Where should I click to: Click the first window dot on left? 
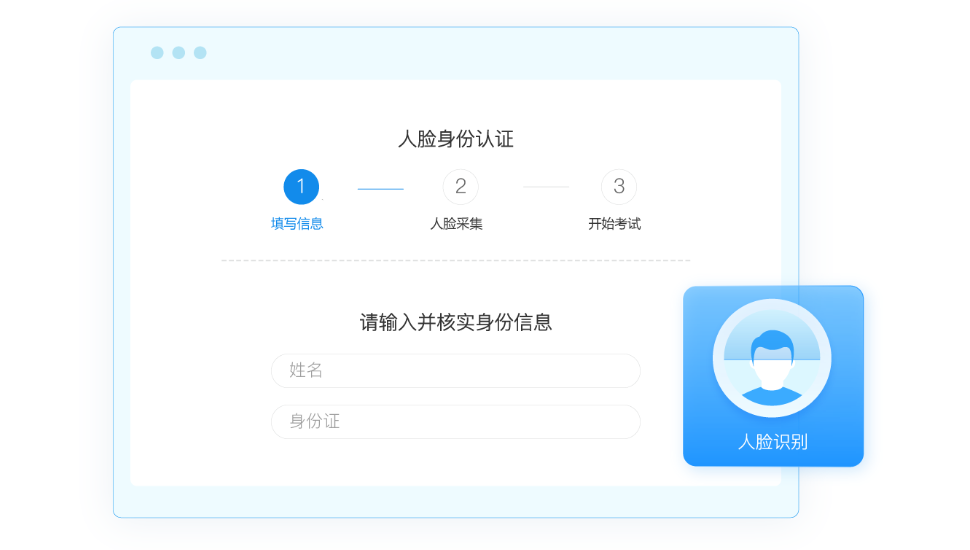[x=157, y=53]
